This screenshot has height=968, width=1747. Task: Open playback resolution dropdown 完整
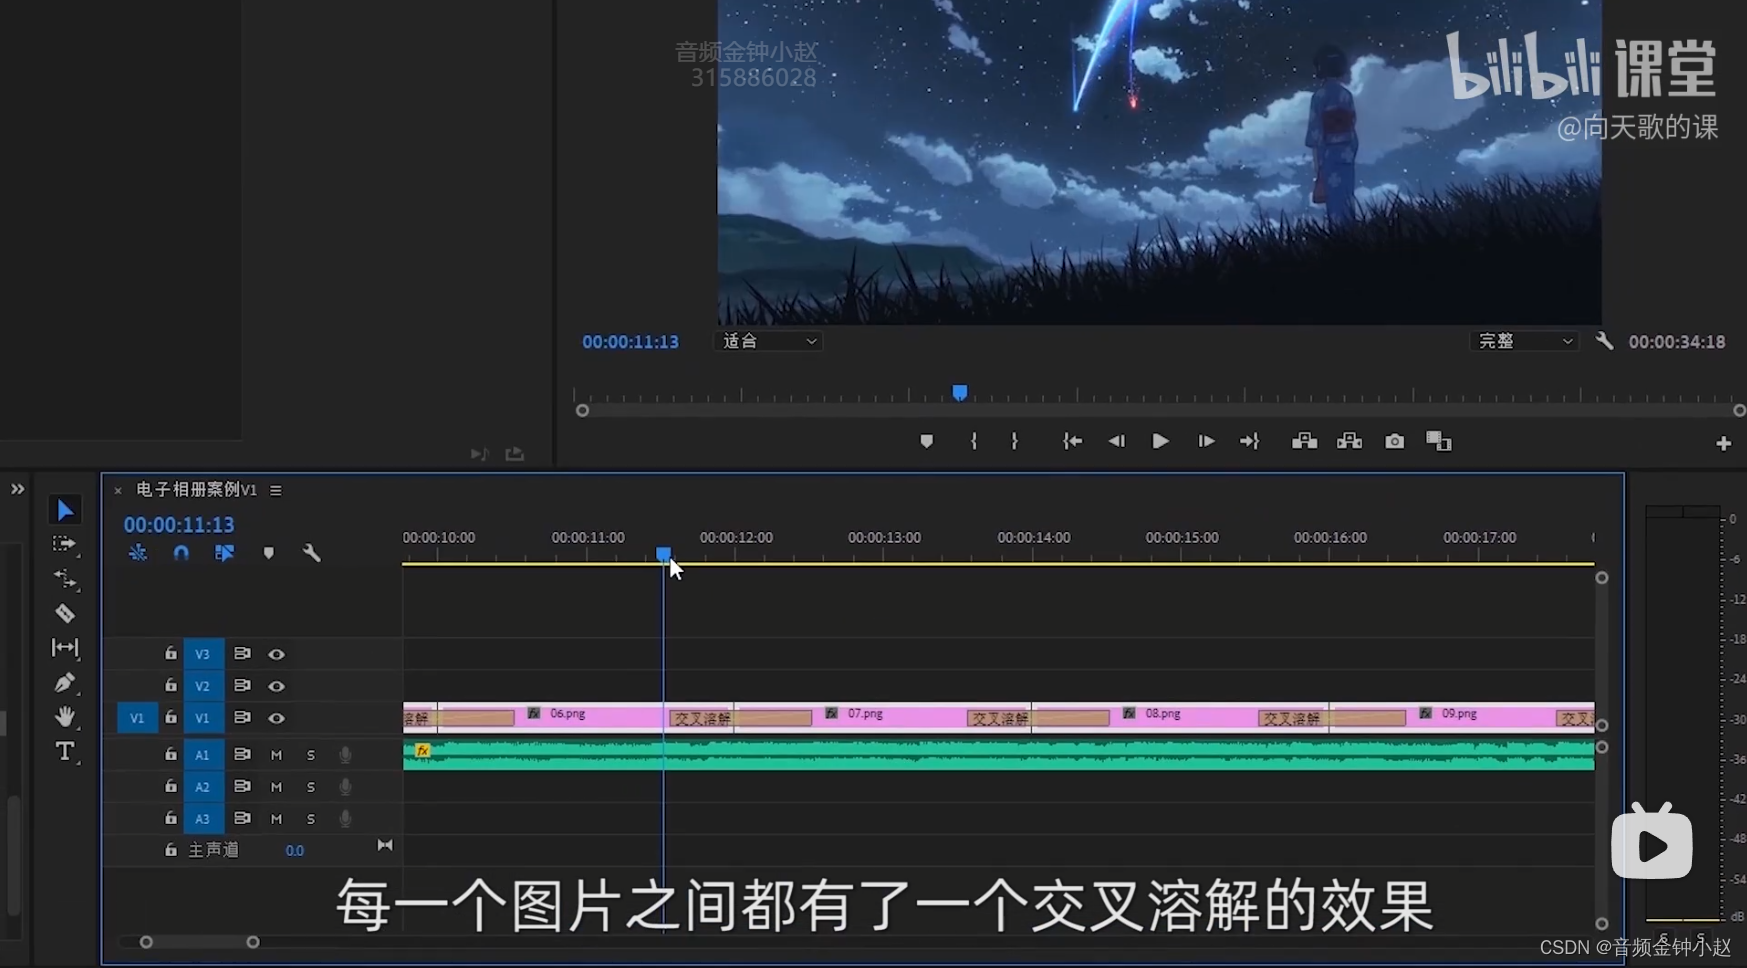(1523, 341)
